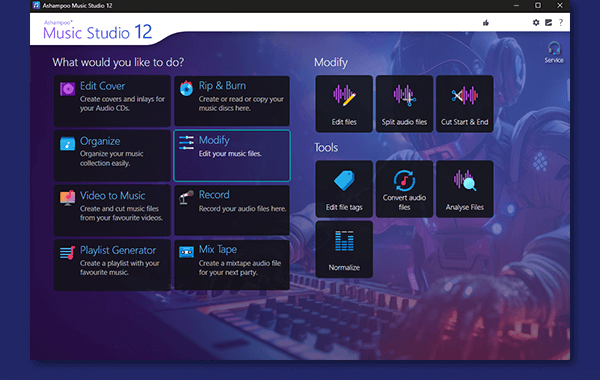Click the news icon beside the gear
Screen dimensions: 600x380
(x=548, y=23)
